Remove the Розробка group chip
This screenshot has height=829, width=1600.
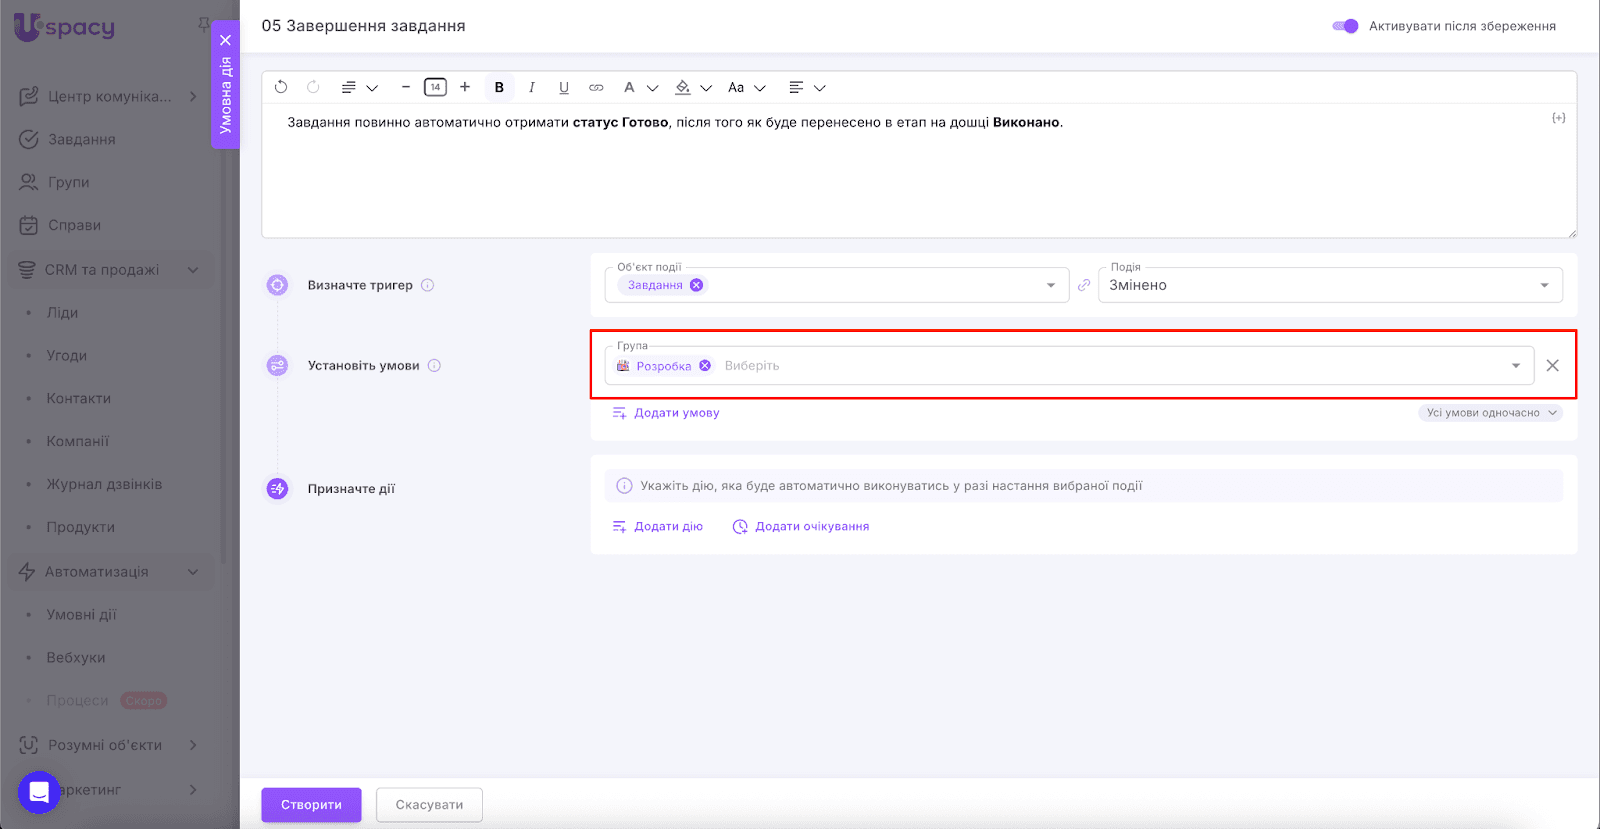point(705,366)
